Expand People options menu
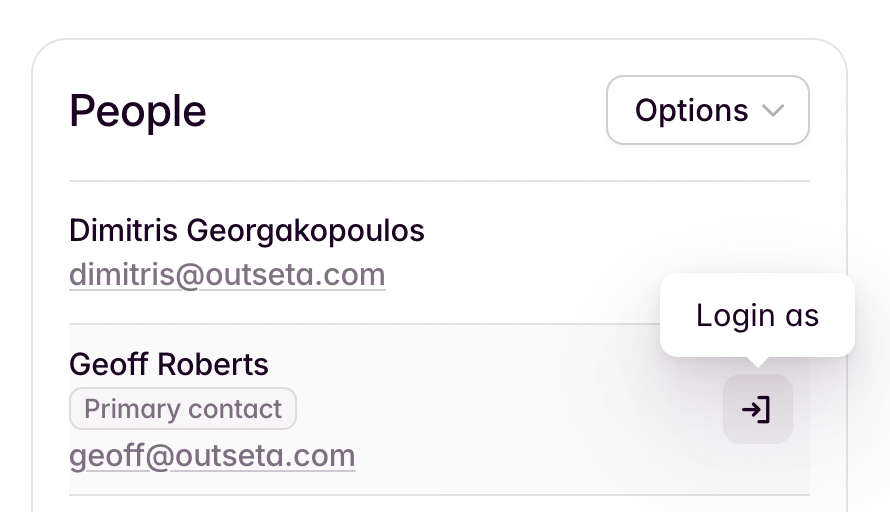Screen dimensions: 890x512 pos(708,110)
